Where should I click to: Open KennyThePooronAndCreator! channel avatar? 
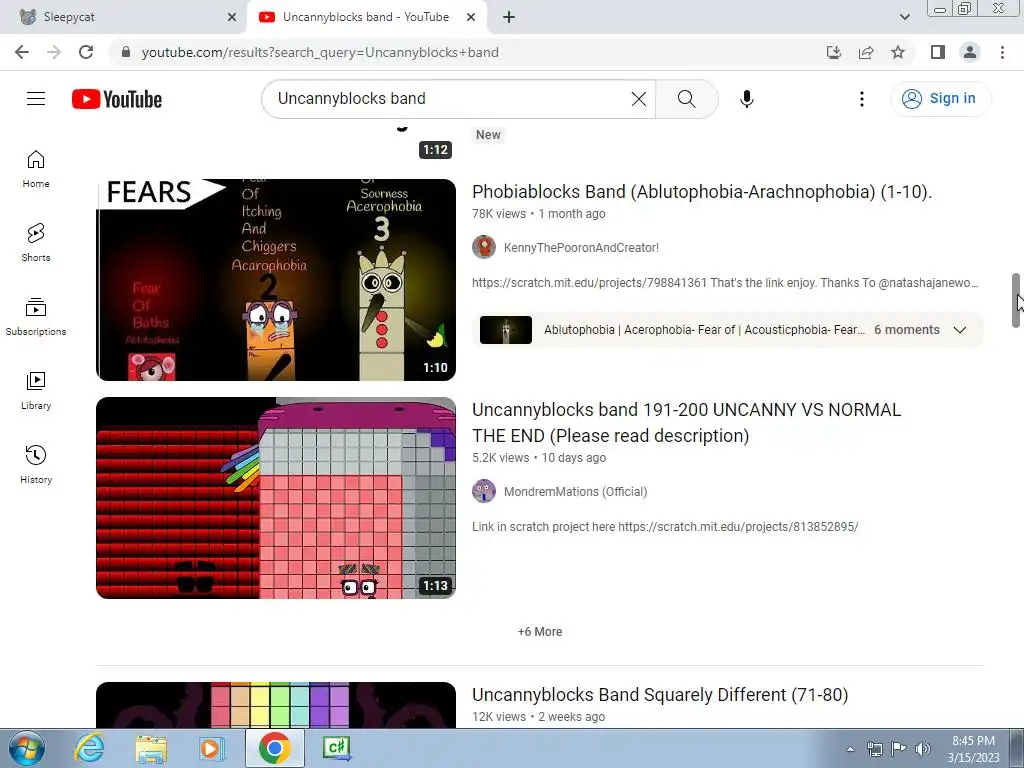[x=484, y=248]
